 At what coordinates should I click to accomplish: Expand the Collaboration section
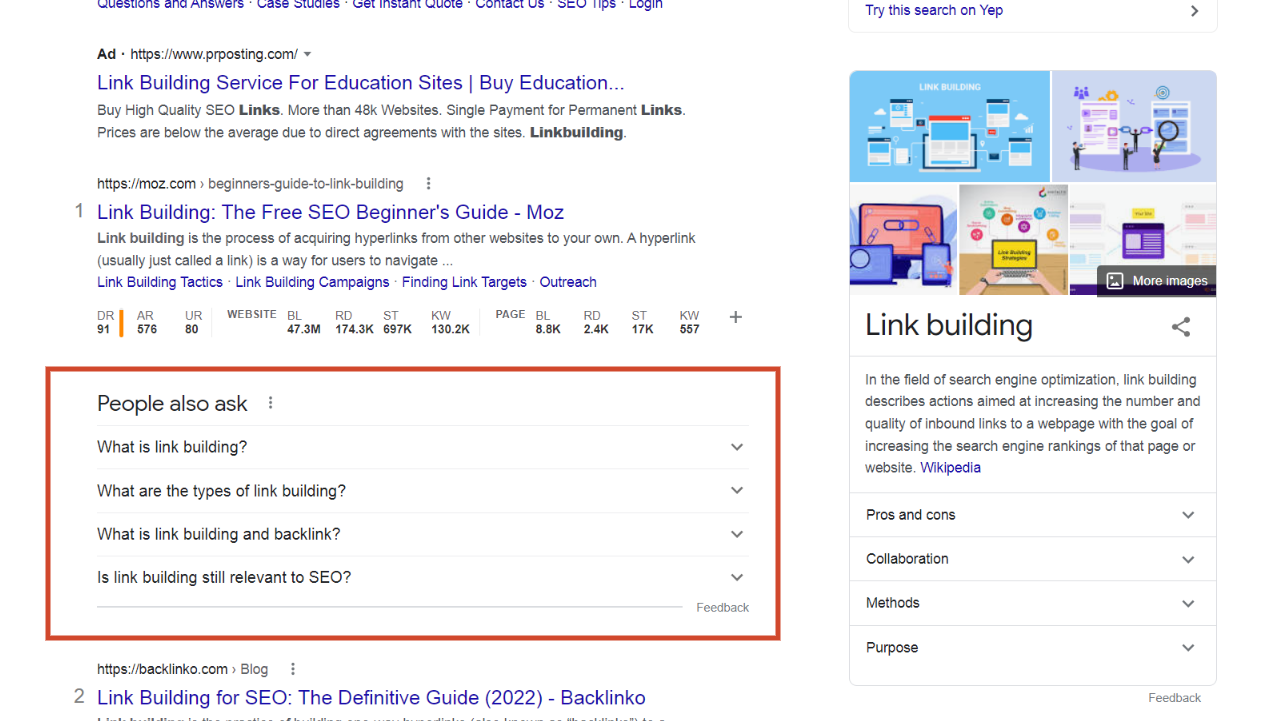1188,558
